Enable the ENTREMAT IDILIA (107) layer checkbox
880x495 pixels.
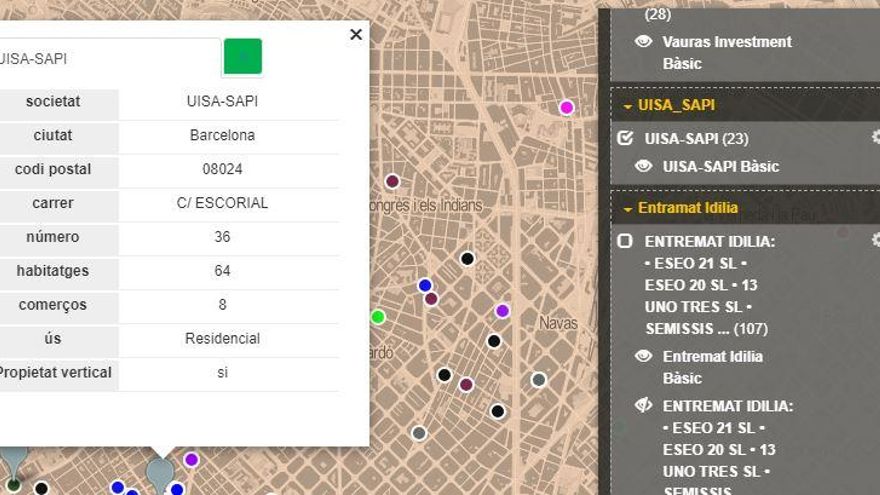point(626,241)
